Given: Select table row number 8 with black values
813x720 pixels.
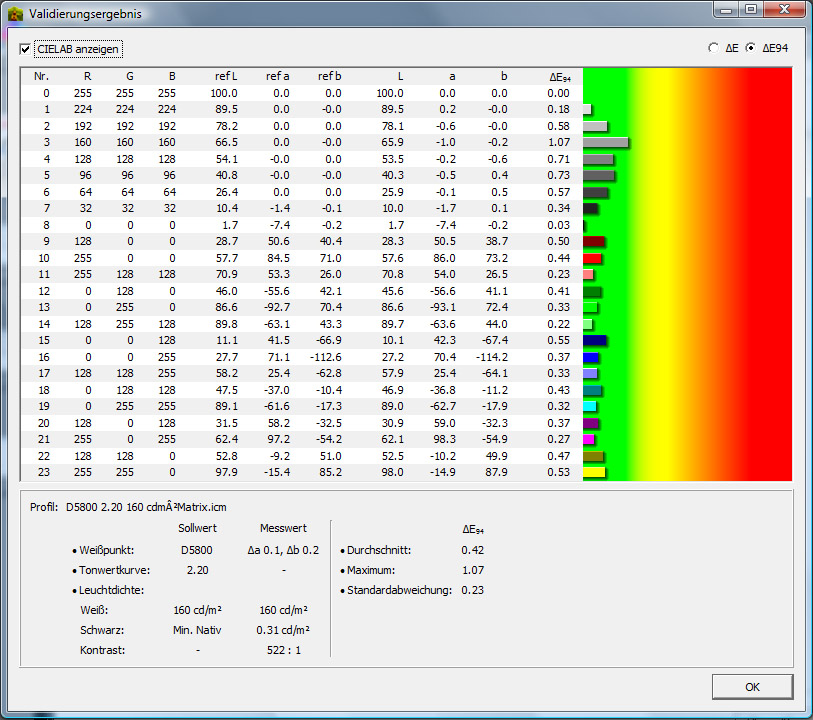Looking at the screenshot, I should [x=300, y=225].
